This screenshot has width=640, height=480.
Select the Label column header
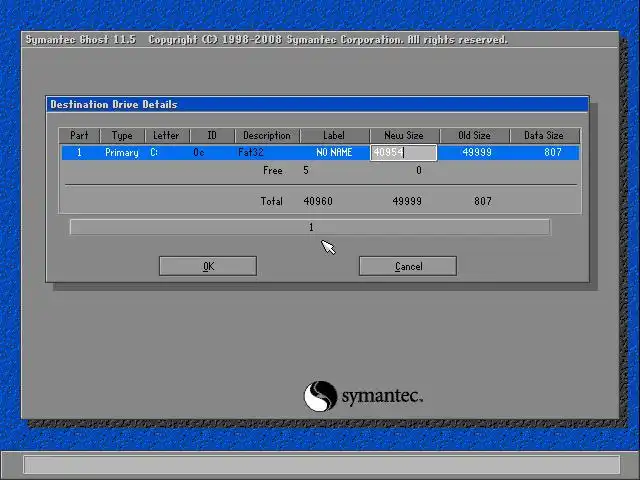pyautogui.click(x=334, y=136)
